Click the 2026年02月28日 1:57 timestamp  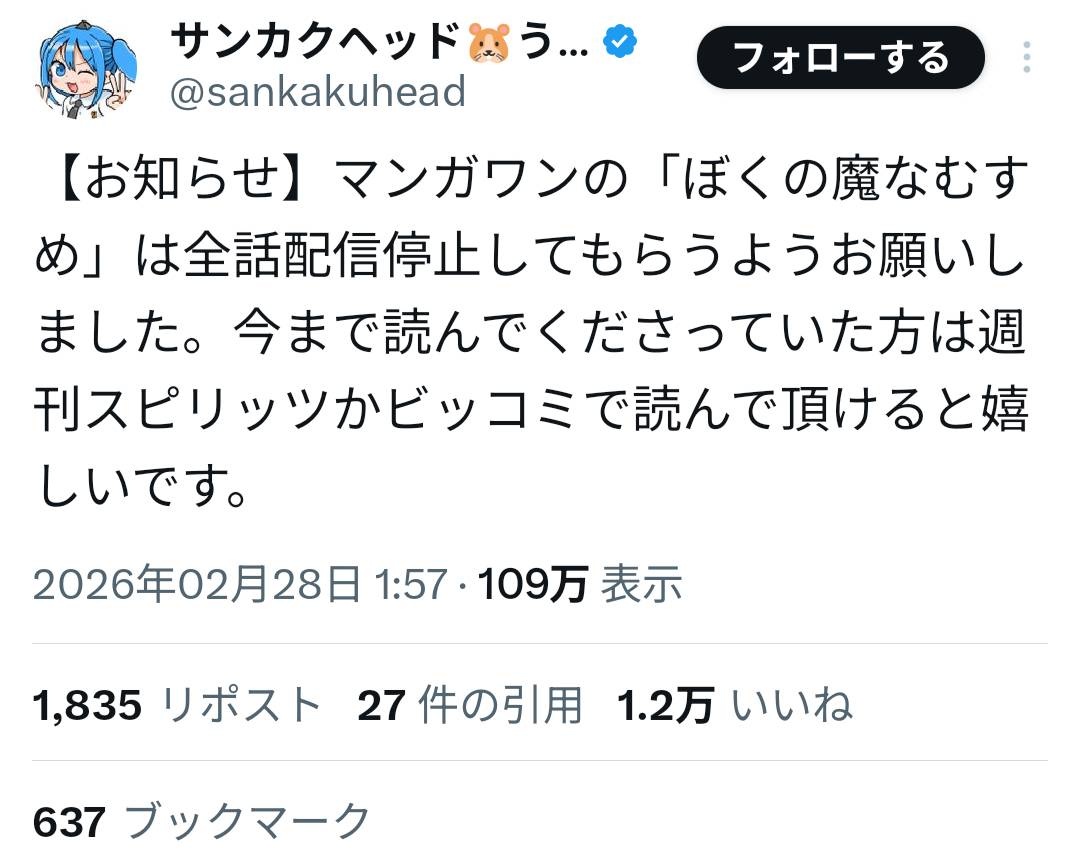(240, 584)
